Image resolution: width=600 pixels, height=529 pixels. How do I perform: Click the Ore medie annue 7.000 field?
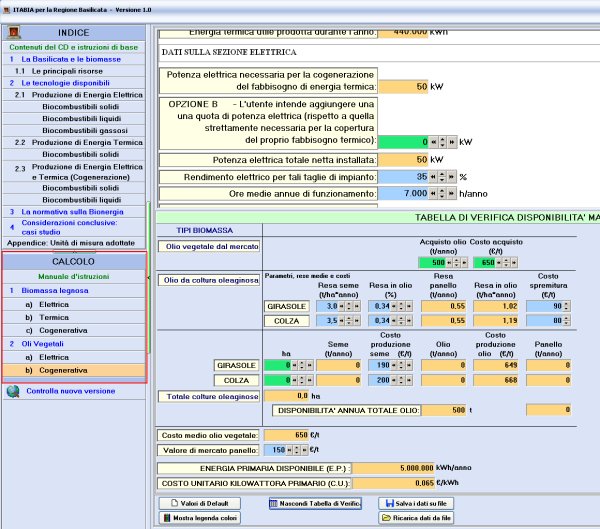[403, 194]
